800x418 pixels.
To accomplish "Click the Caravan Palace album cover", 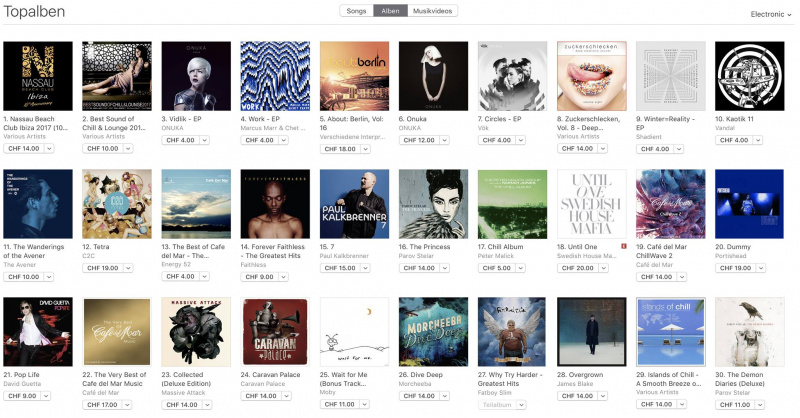I will tap(275, 332).
